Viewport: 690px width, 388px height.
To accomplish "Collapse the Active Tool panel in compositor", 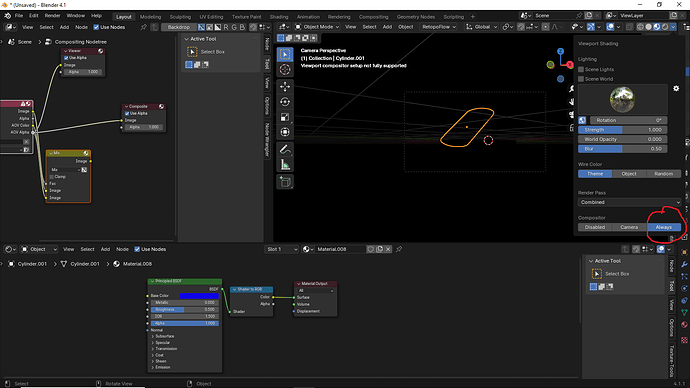I will (x=187, y=39).
